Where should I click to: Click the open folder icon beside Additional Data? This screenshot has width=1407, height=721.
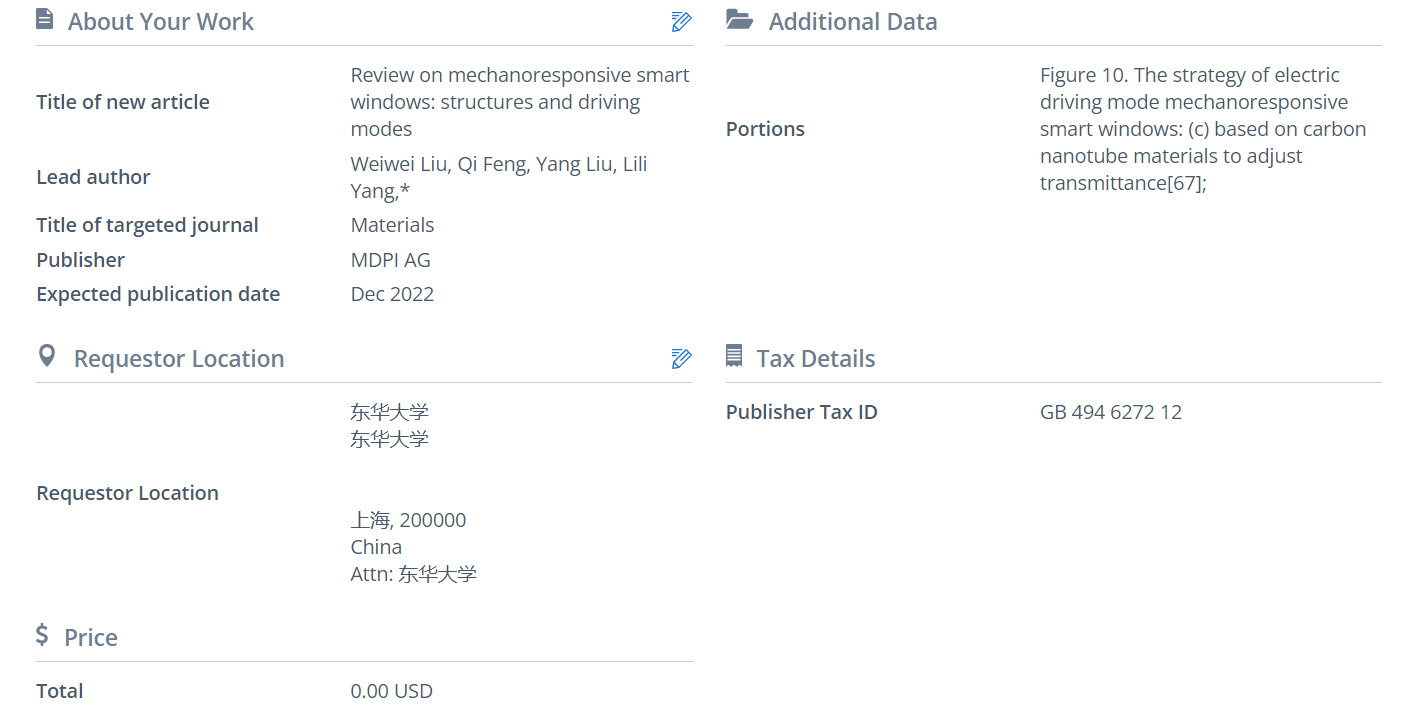tap(739, 20)
